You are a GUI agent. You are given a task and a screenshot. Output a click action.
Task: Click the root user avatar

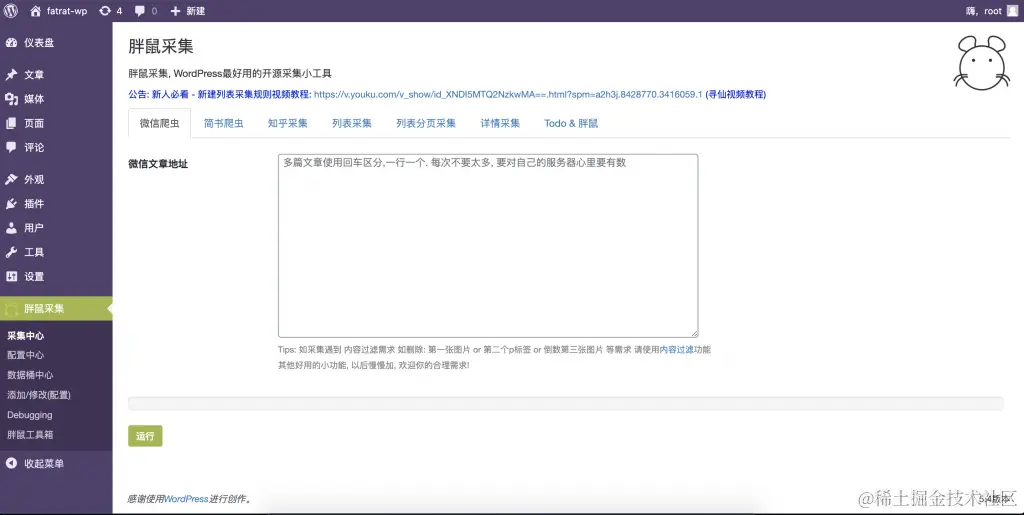tap(1012, 10)
